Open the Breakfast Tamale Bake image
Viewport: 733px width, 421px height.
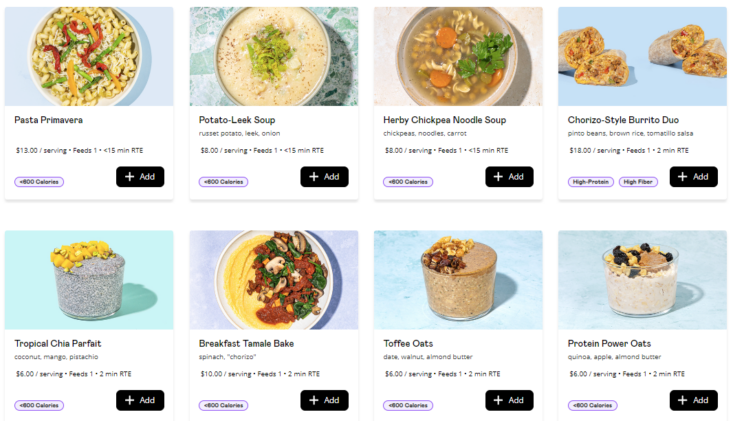click(273, 280)
